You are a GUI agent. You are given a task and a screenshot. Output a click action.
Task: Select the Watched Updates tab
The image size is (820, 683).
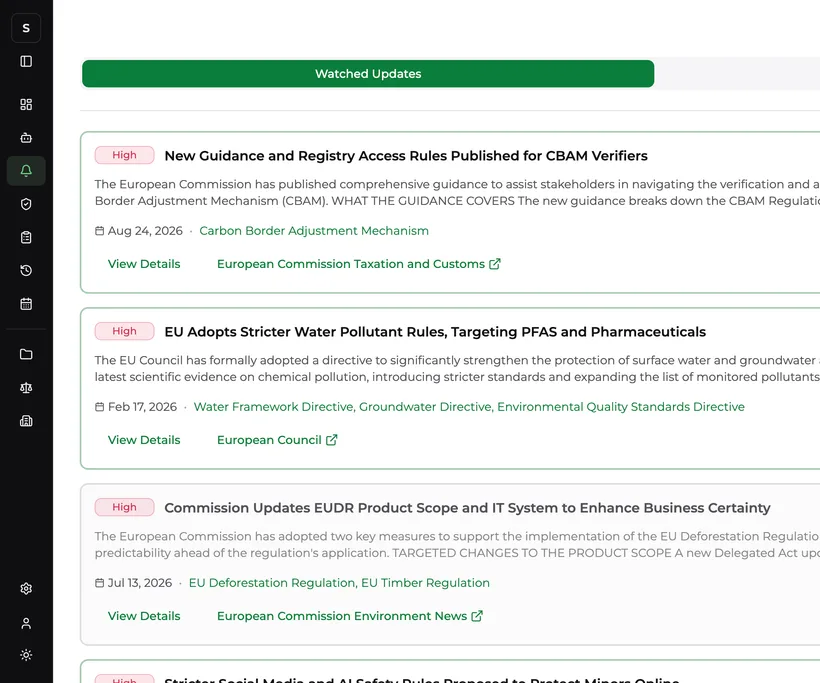tap(368, 74)
